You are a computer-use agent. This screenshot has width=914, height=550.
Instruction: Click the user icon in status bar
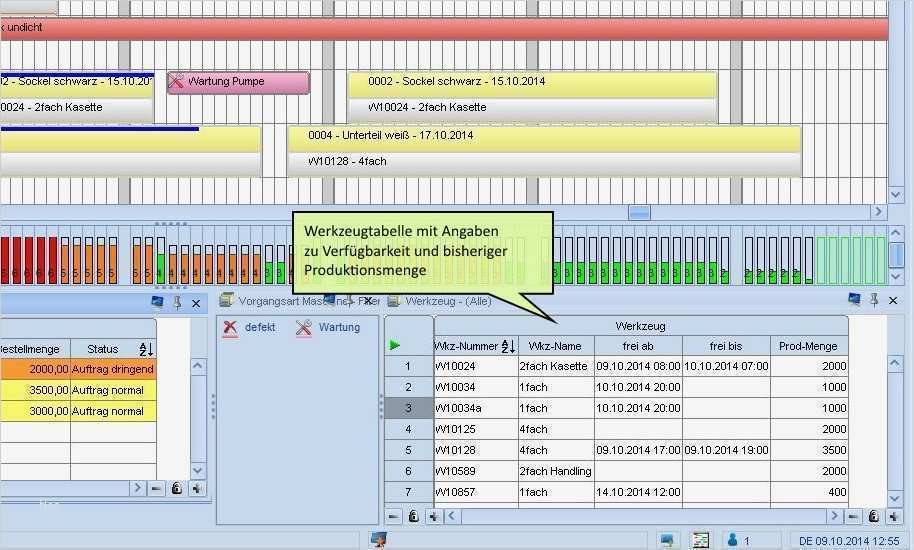[733, 540]
